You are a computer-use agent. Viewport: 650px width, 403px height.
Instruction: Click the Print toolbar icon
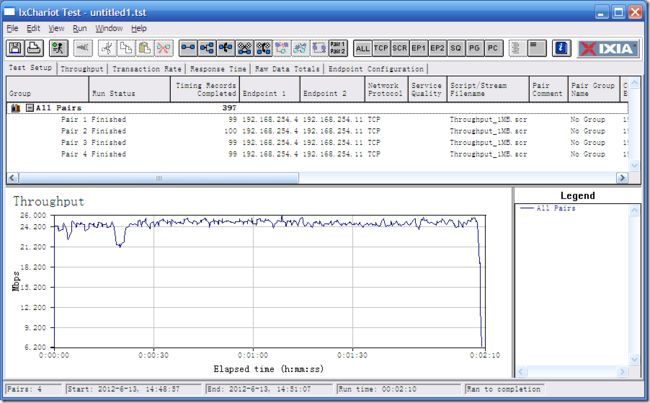(x=34, y=48)
